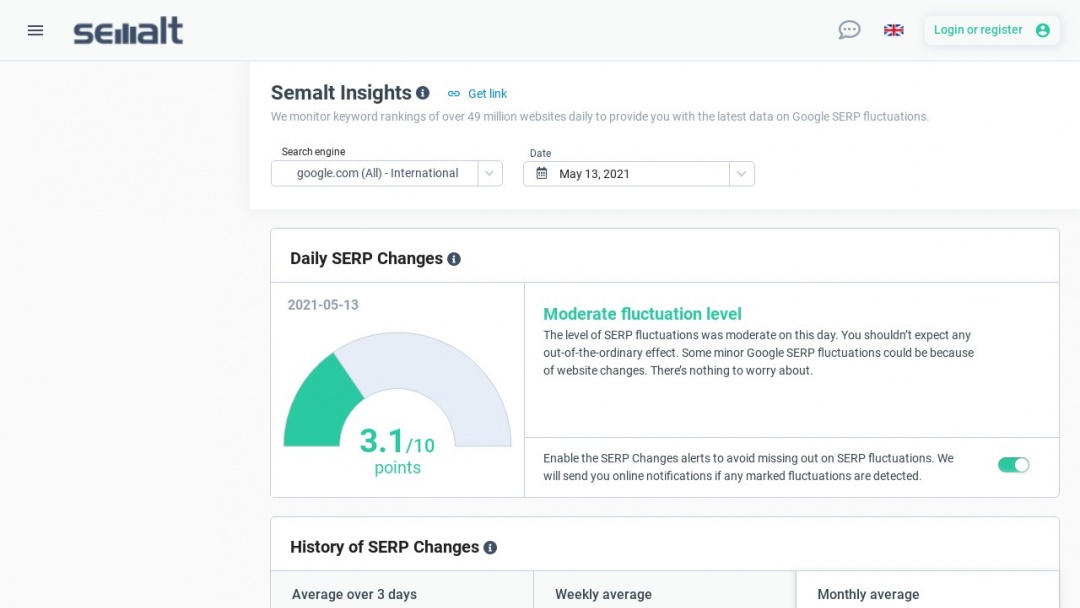
Task: Click the info icon beside Daily SERP Changes
Action: pos(454,258)
